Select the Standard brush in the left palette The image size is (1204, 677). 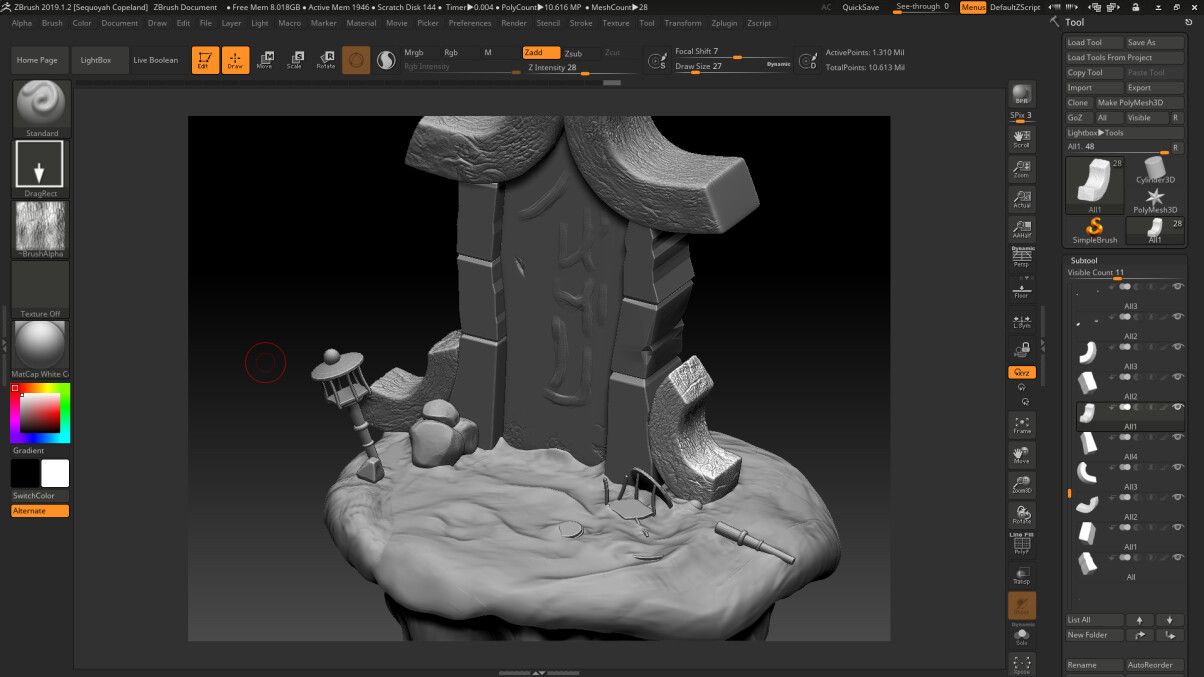[40, 105]
